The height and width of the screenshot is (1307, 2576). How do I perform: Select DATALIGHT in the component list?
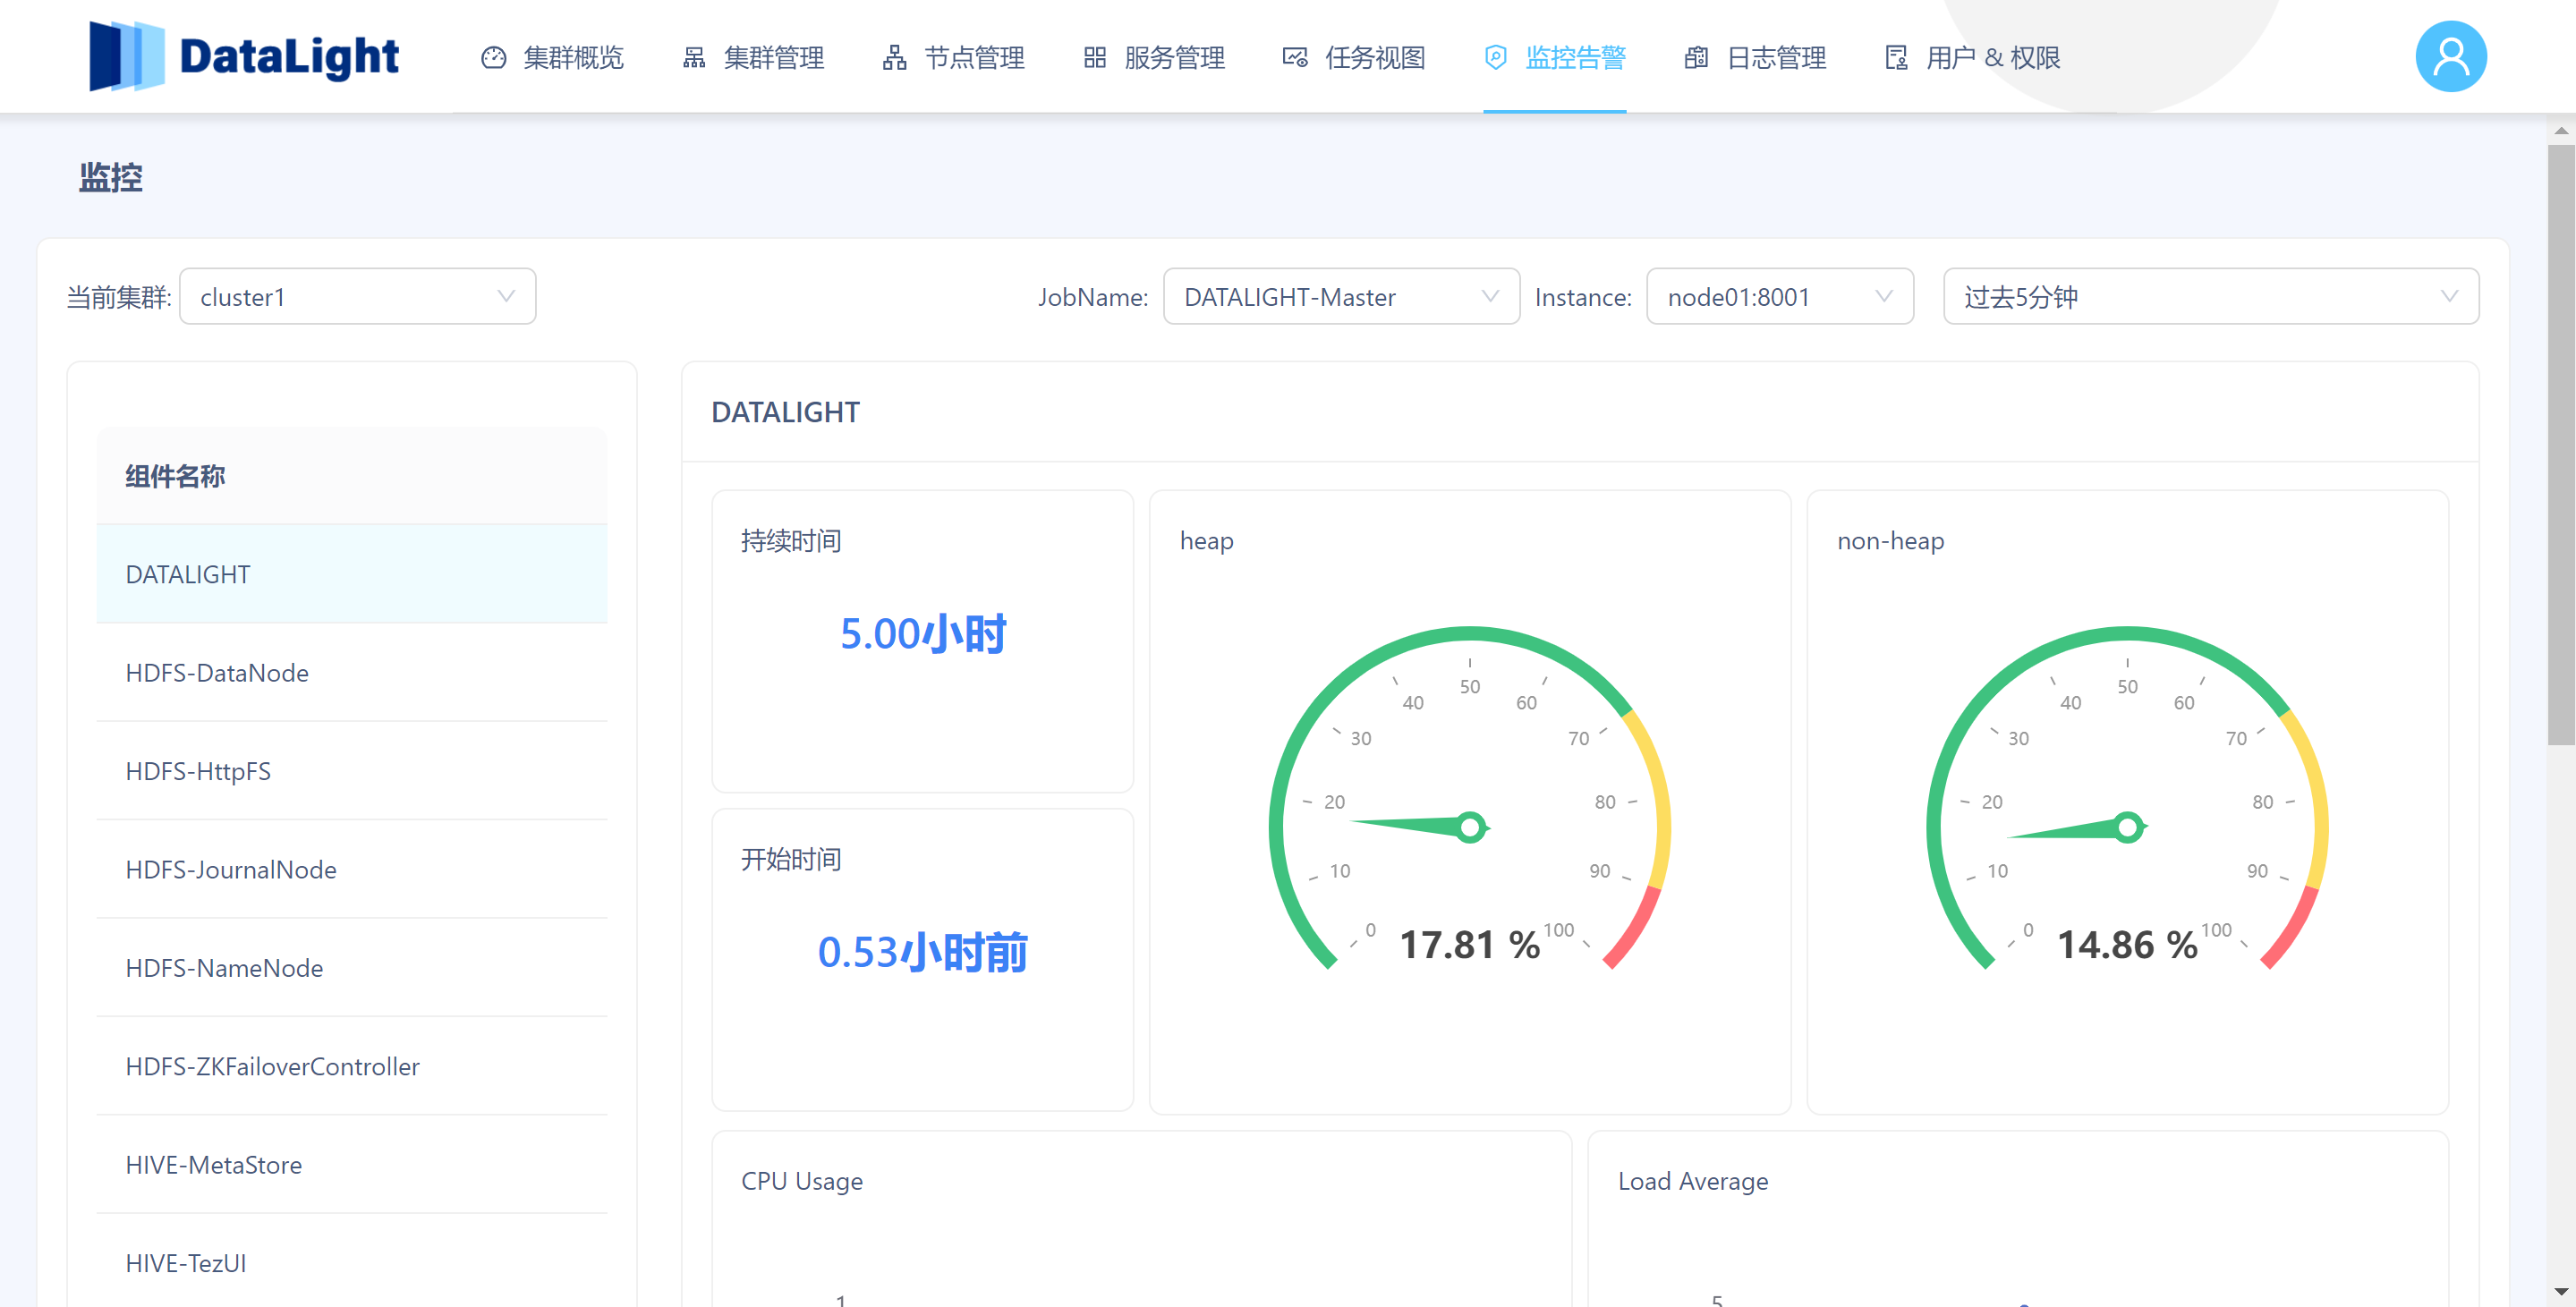click(352, 574)
